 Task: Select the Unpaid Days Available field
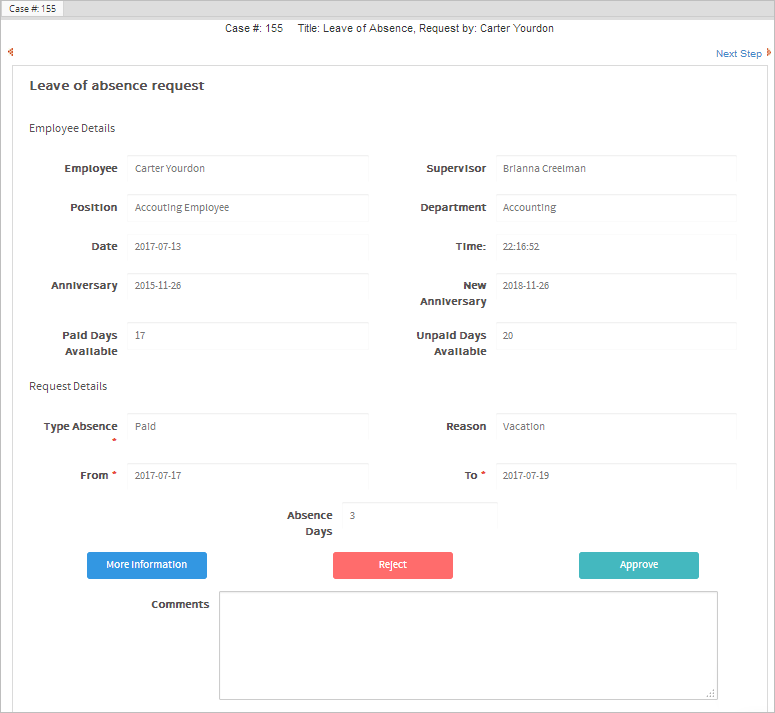(615, 336)
